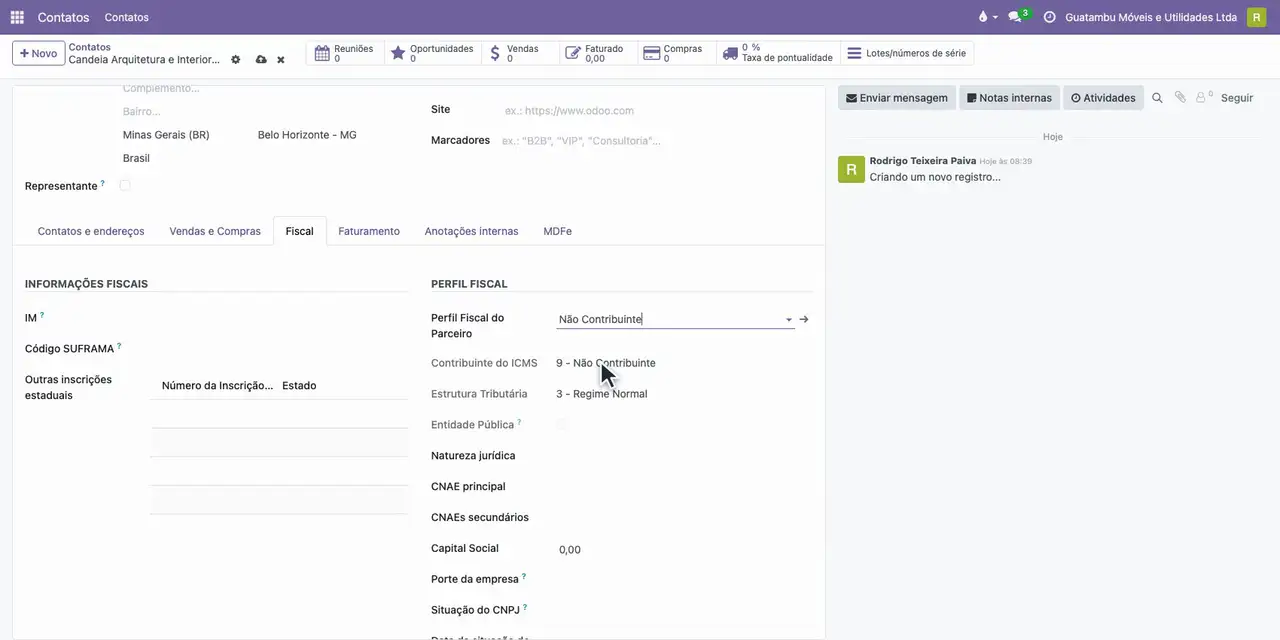Click the Enviar mensagem button
Image resolution: width=1280 pixels, height=640 pixels.
pos(897,98)
